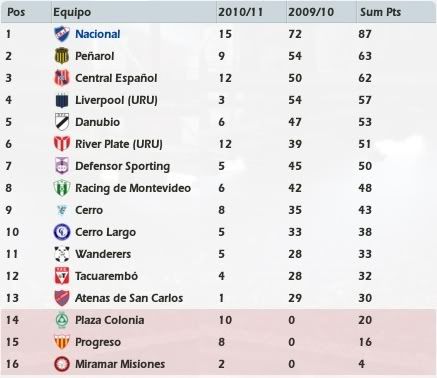Select the Miramar Misiones round badge
This screenshot has width=437, height=378.
(62, 364)
